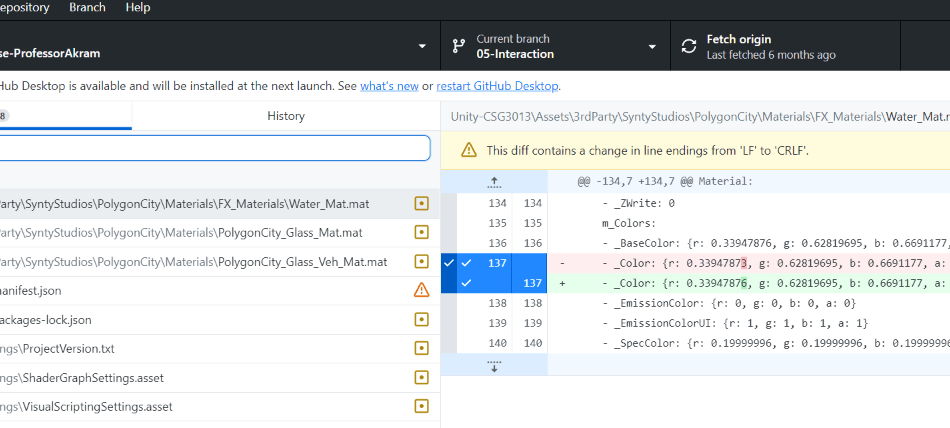Click the filter changed files input field

[214, 148]
